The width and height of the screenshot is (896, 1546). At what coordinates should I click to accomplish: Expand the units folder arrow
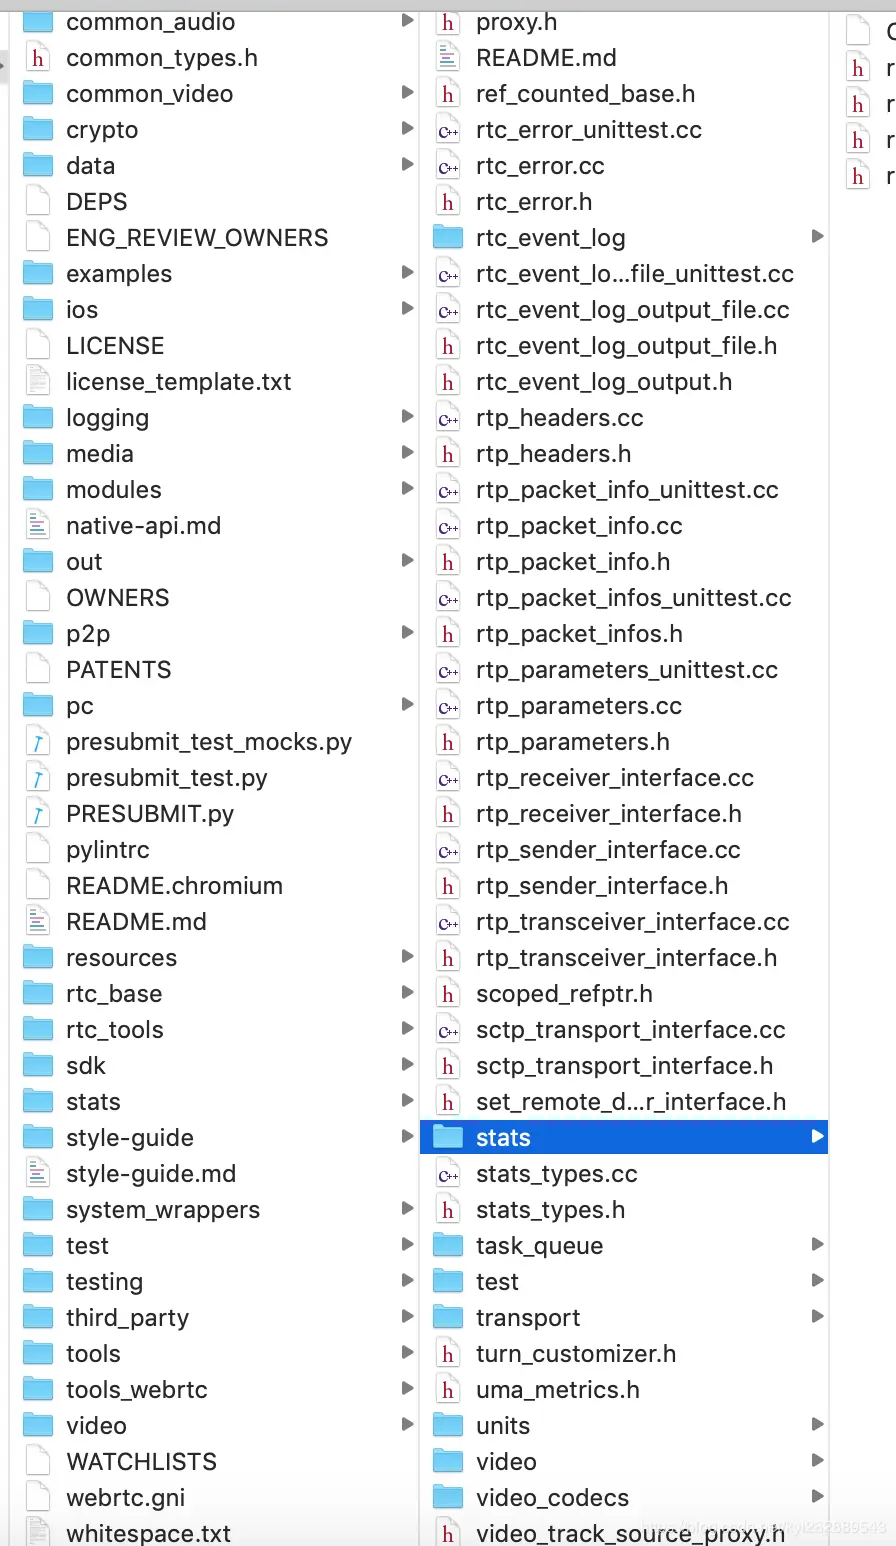[817, 1425]
